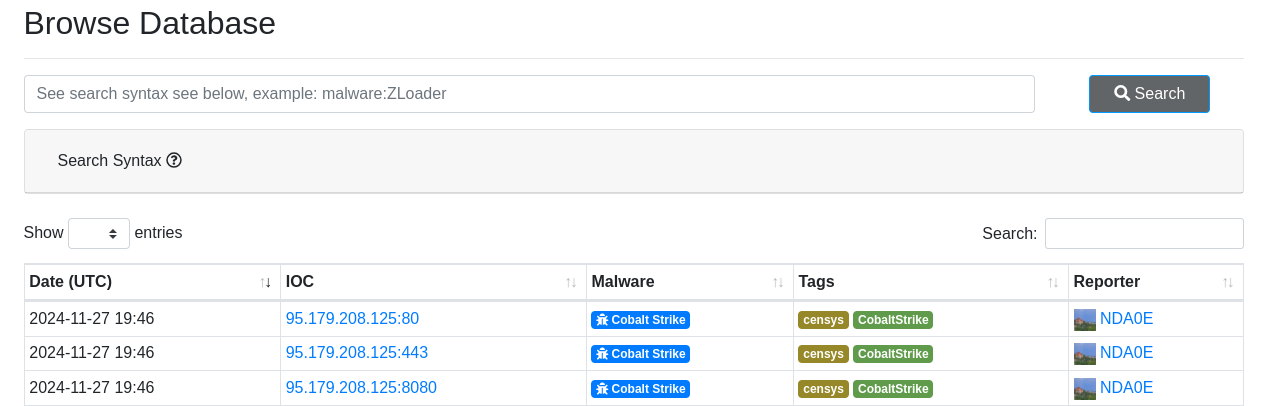Focus the main malware search query field

tap(529, 94)
